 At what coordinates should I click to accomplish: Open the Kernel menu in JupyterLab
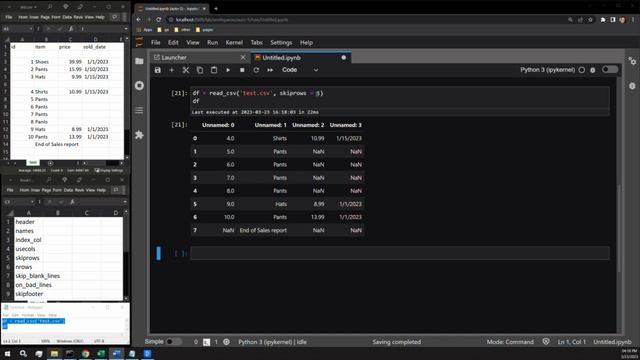[x=234, y=42]
